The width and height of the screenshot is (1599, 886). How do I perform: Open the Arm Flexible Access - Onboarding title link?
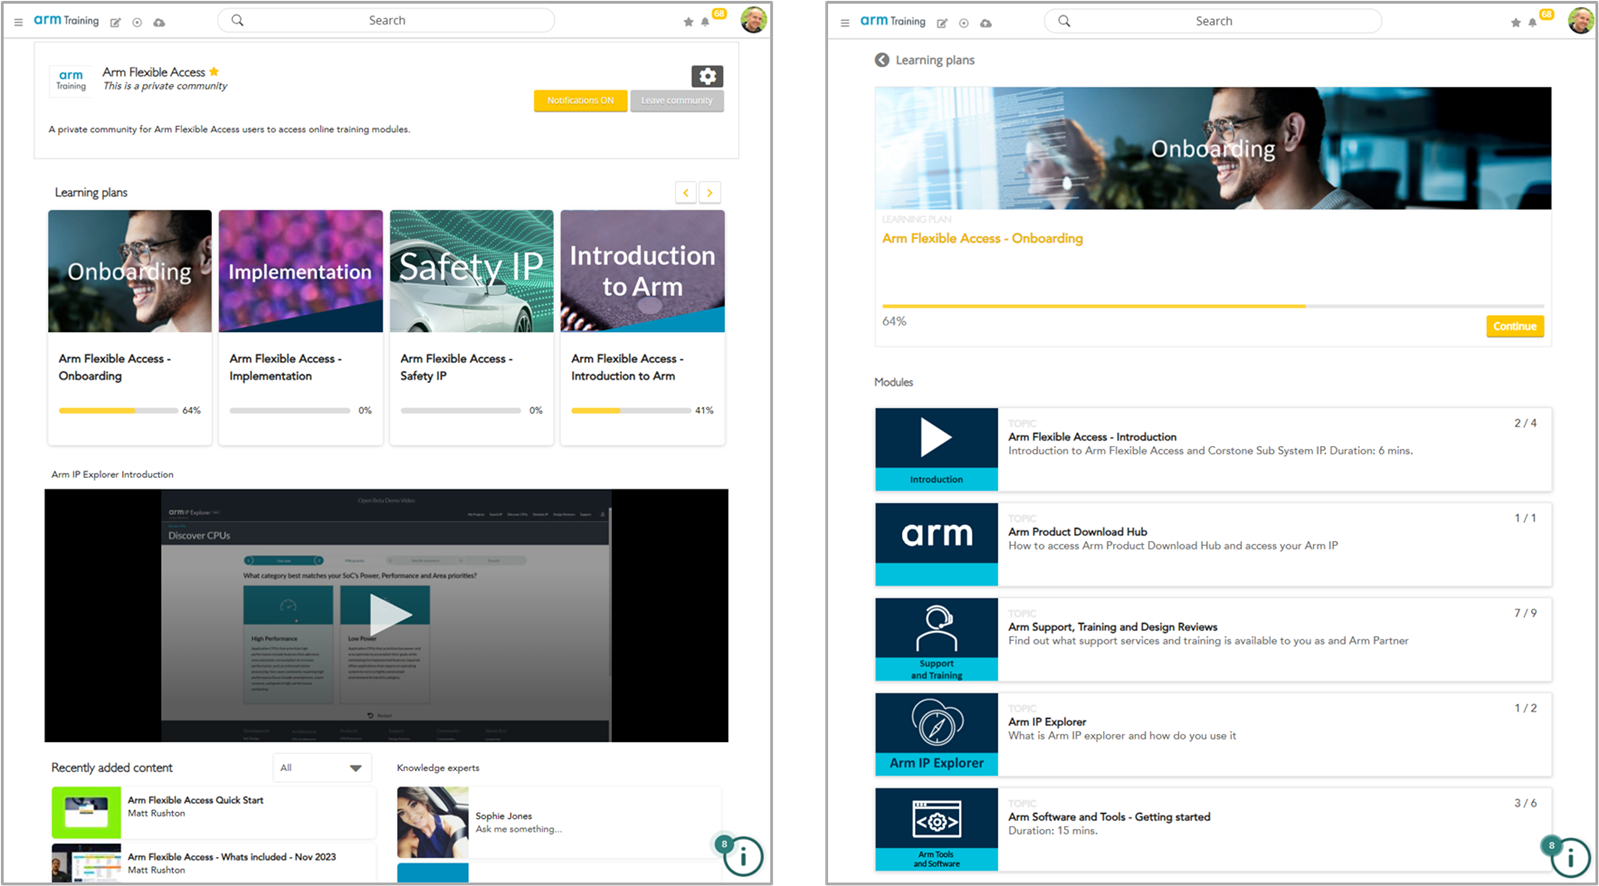tap(982, 238)
